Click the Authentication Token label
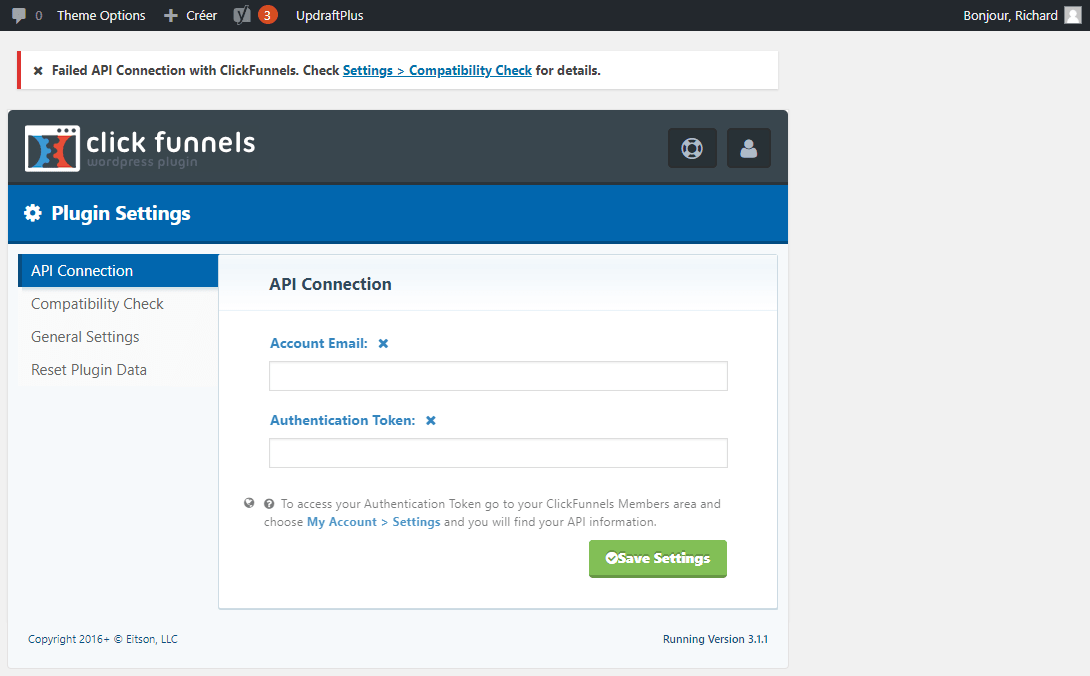 342,421
